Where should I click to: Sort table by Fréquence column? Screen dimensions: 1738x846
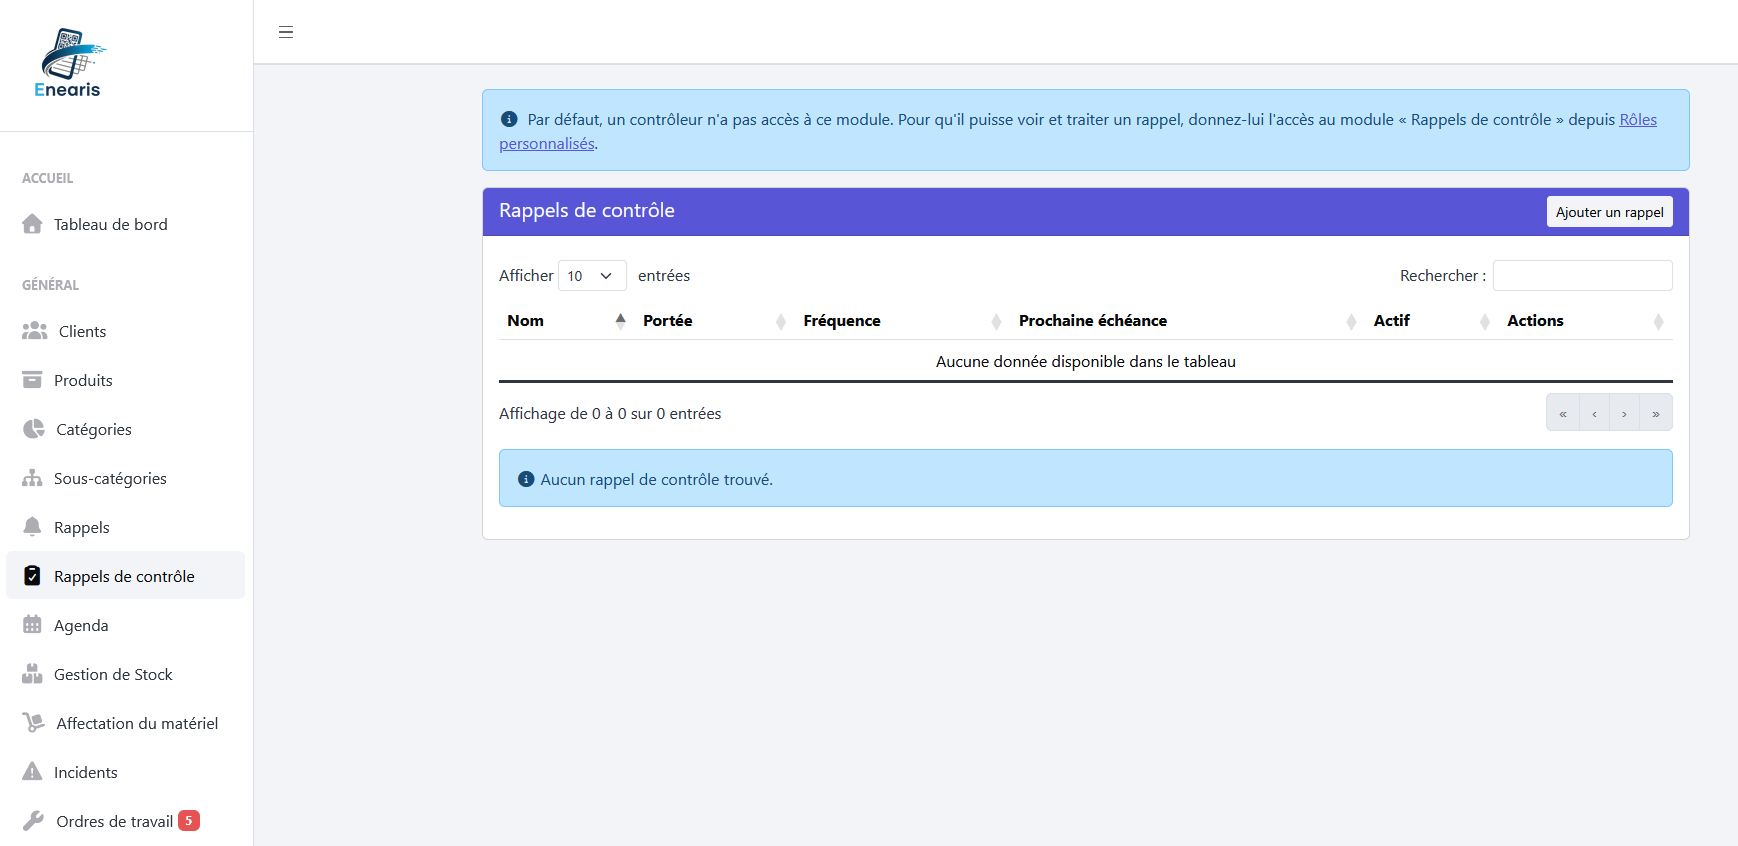(903, 321)
